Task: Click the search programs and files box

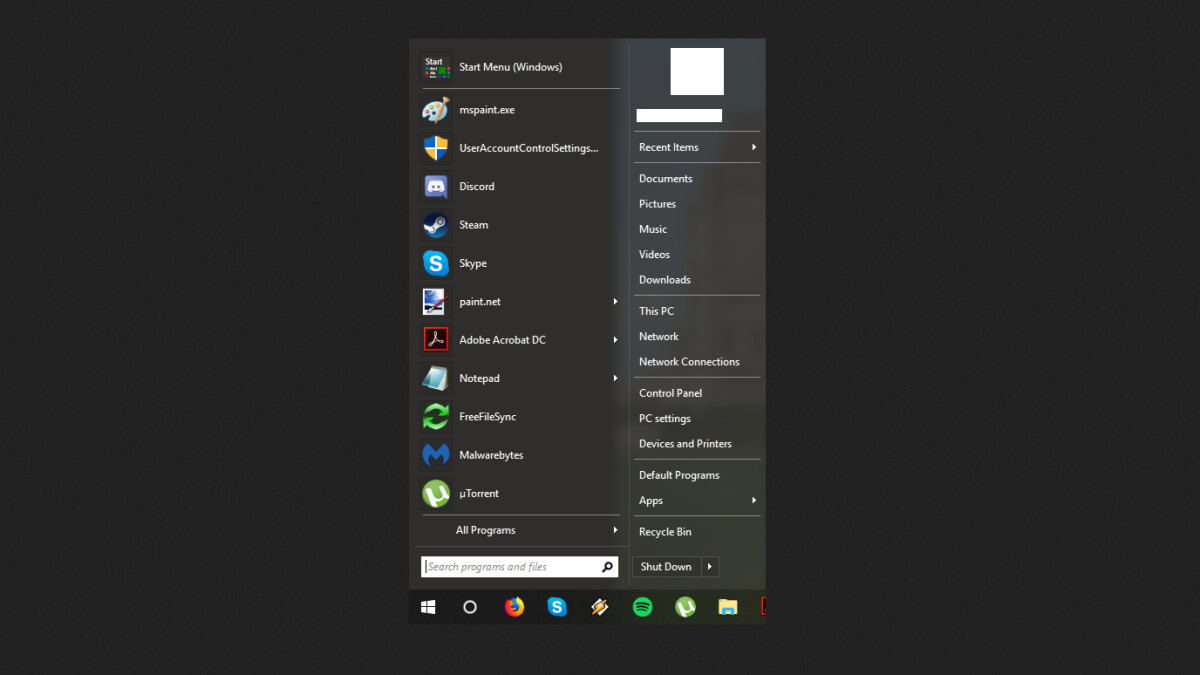Action: (520, 567)
